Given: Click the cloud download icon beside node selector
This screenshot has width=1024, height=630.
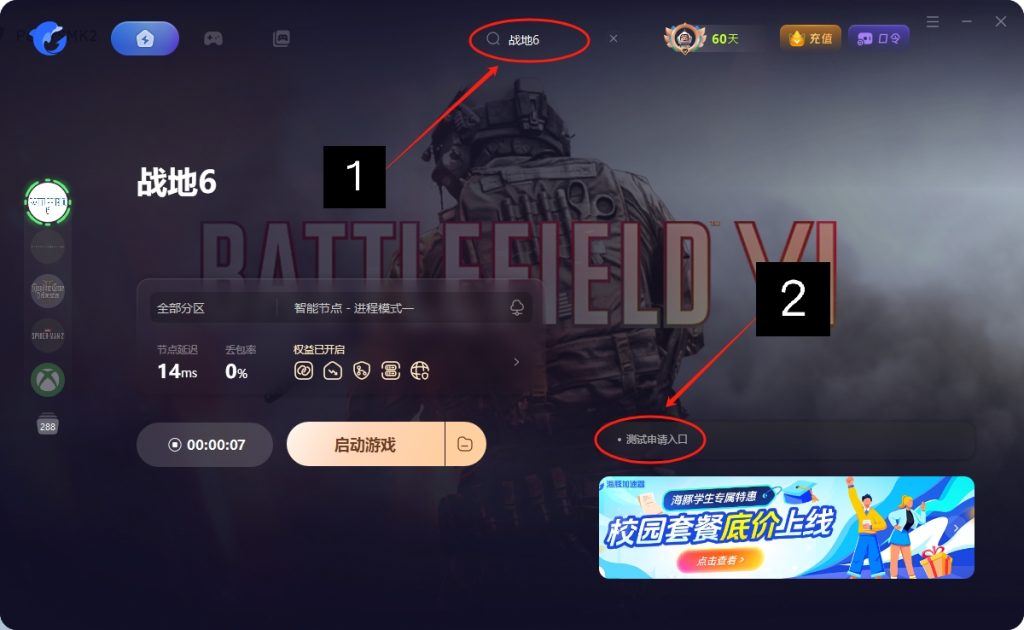Looking at the screenshot, I should pos(517,307).
